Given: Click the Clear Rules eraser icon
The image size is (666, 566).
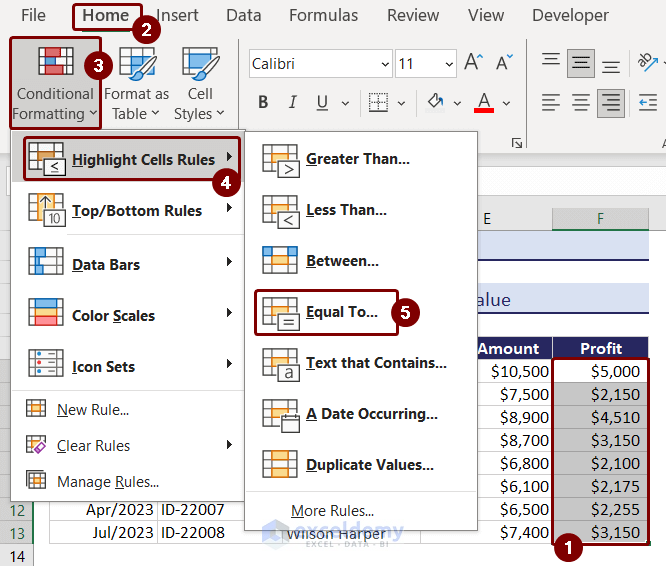Looking at the screenshot, I should [x=36, y=445].
